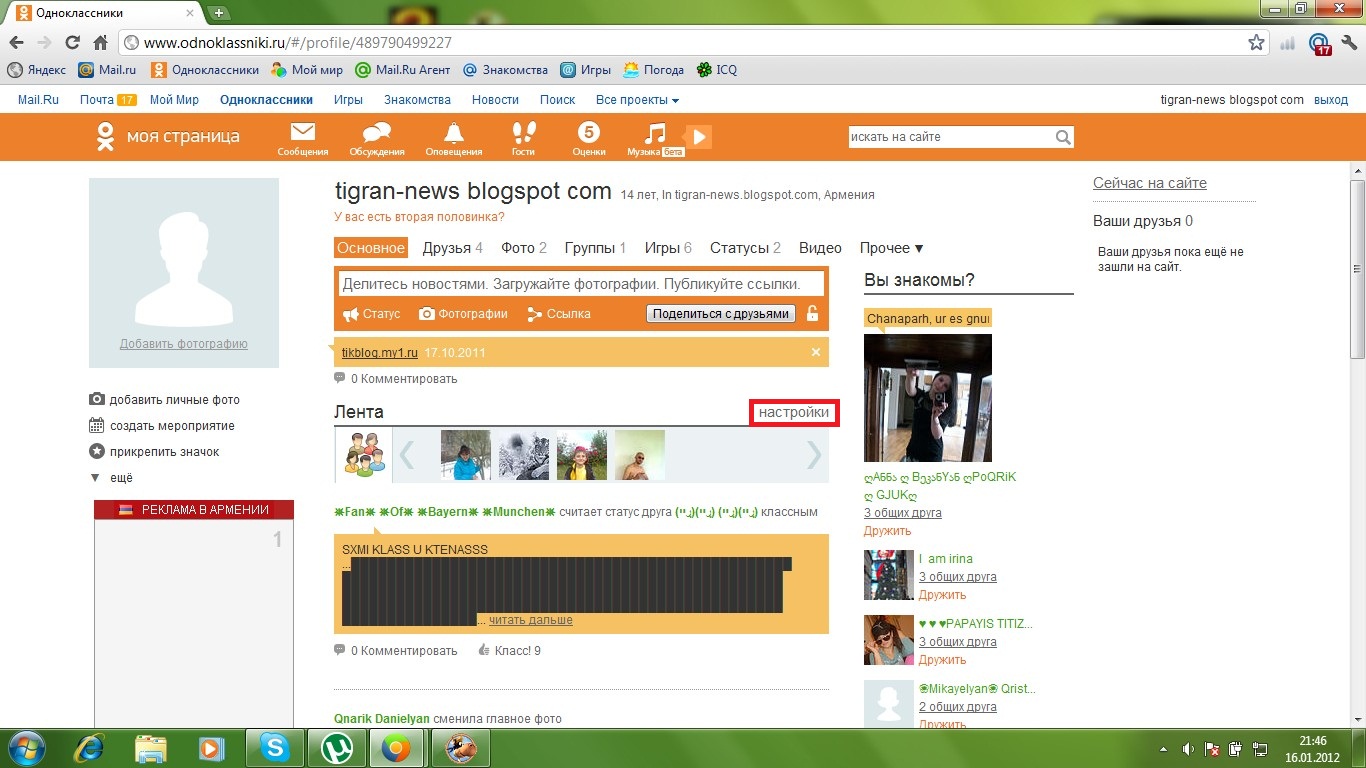Open uTorrent from the taskbar
Viewport: 1366px width, 768px height.
[x=336, y=748]
